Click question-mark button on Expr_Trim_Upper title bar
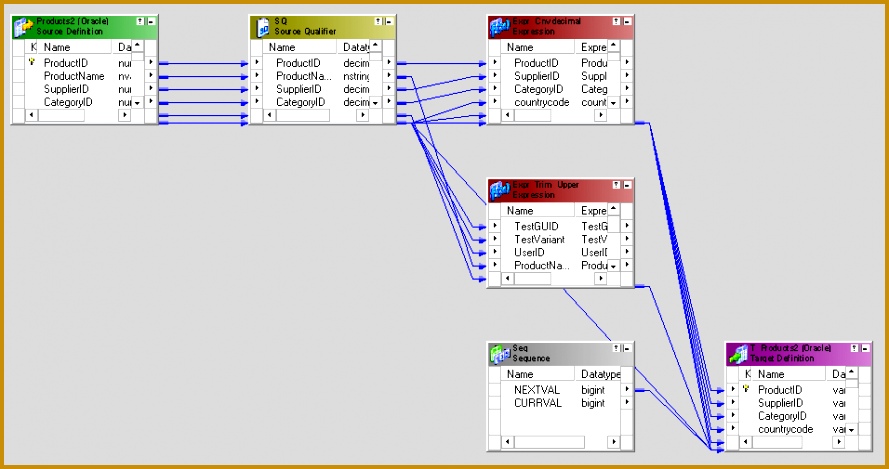The image size is (889, 469). (617, 184)
